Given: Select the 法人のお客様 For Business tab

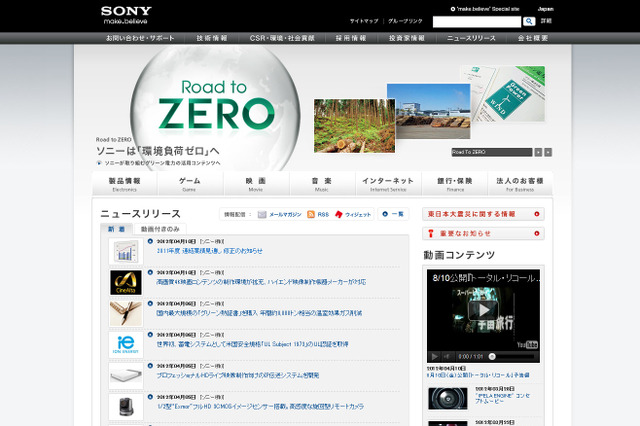Looking at the screenshot, I should point(520,184).
